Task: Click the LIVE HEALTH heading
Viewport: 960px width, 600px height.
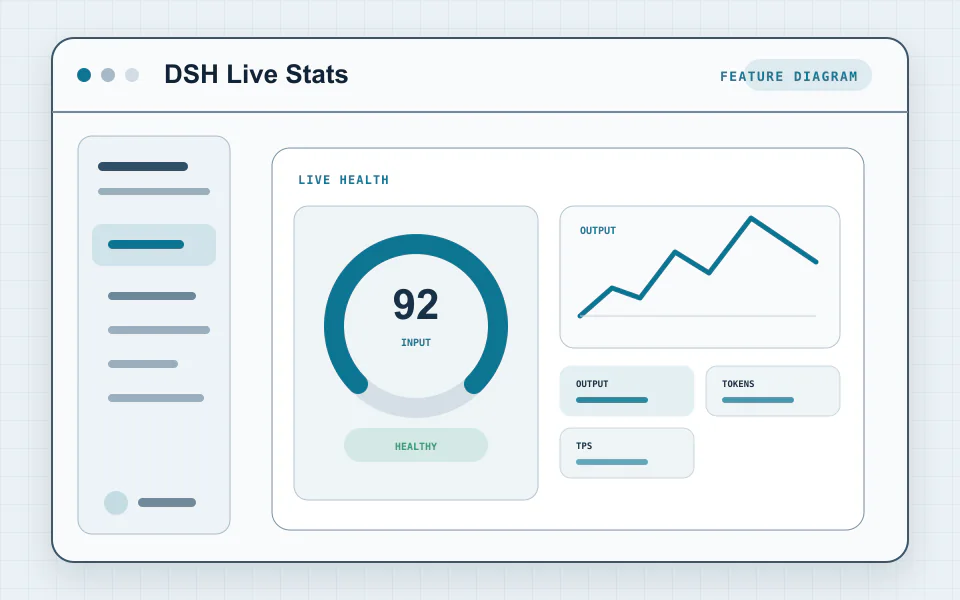Action: click(343, 180)
